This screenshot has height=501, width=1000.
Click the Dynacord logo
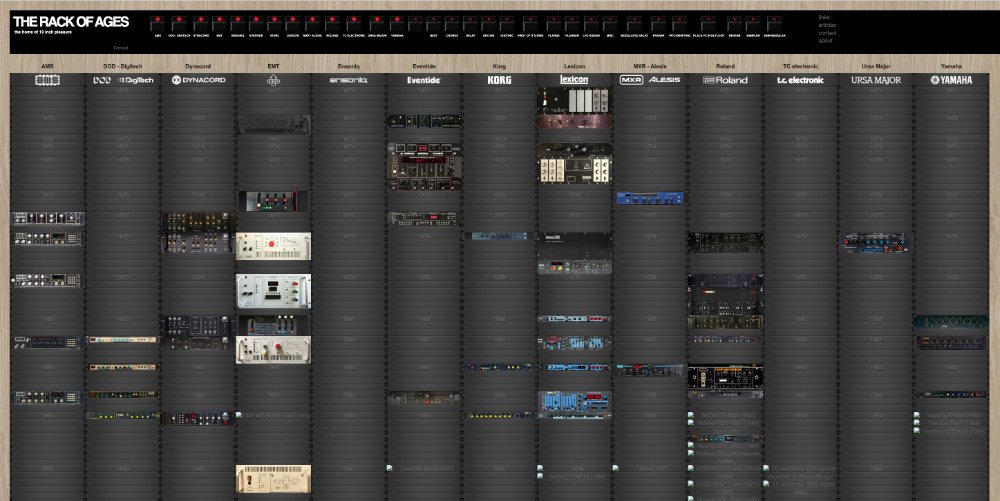(198, 80)
